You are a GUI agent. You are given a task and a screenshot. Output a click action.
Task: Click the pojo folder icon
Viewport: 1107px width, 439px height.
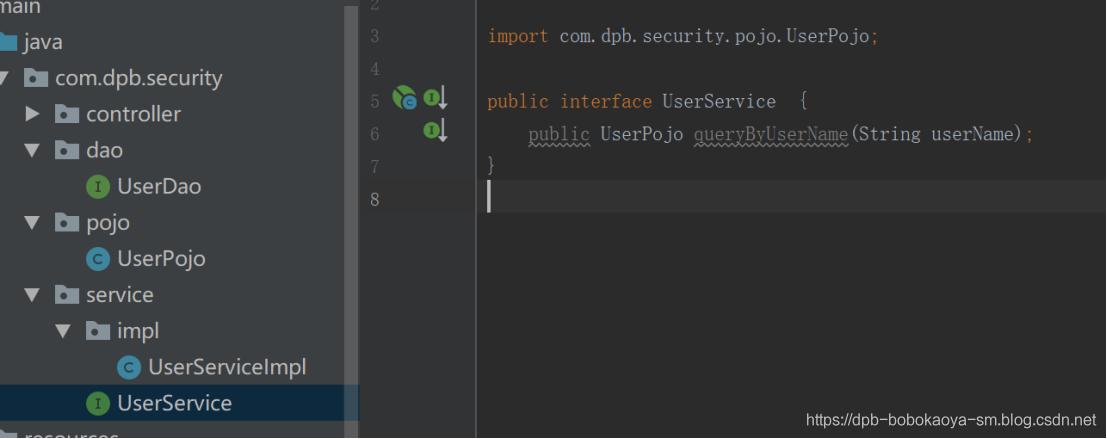click(x=66, y=222)
